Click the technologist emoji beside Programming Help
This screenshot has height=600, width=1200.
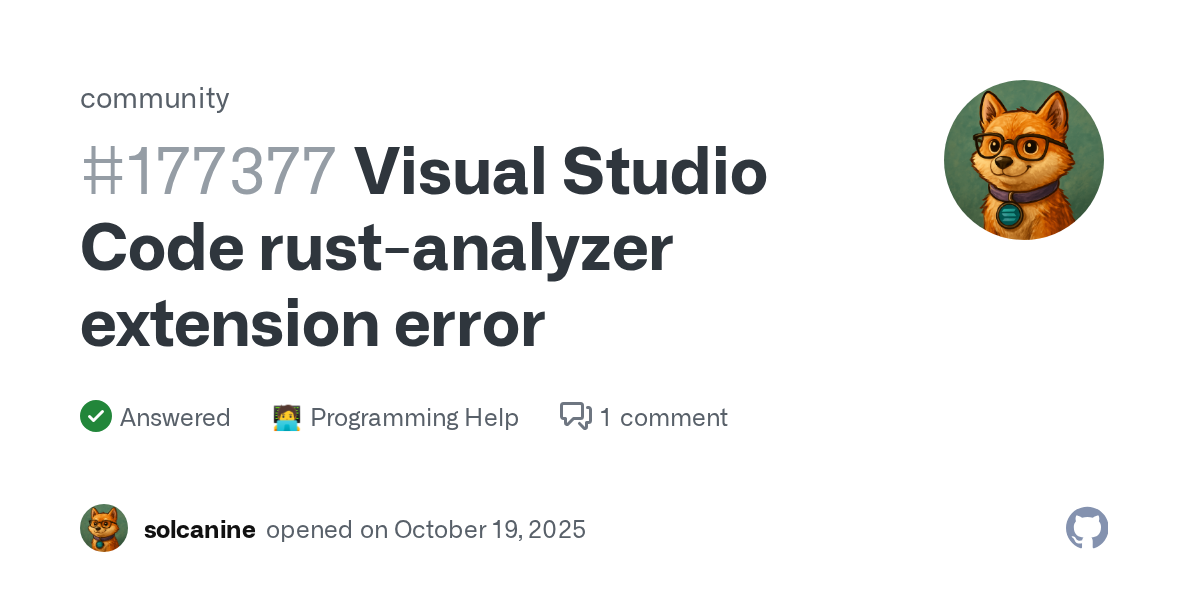click(287, 417)
